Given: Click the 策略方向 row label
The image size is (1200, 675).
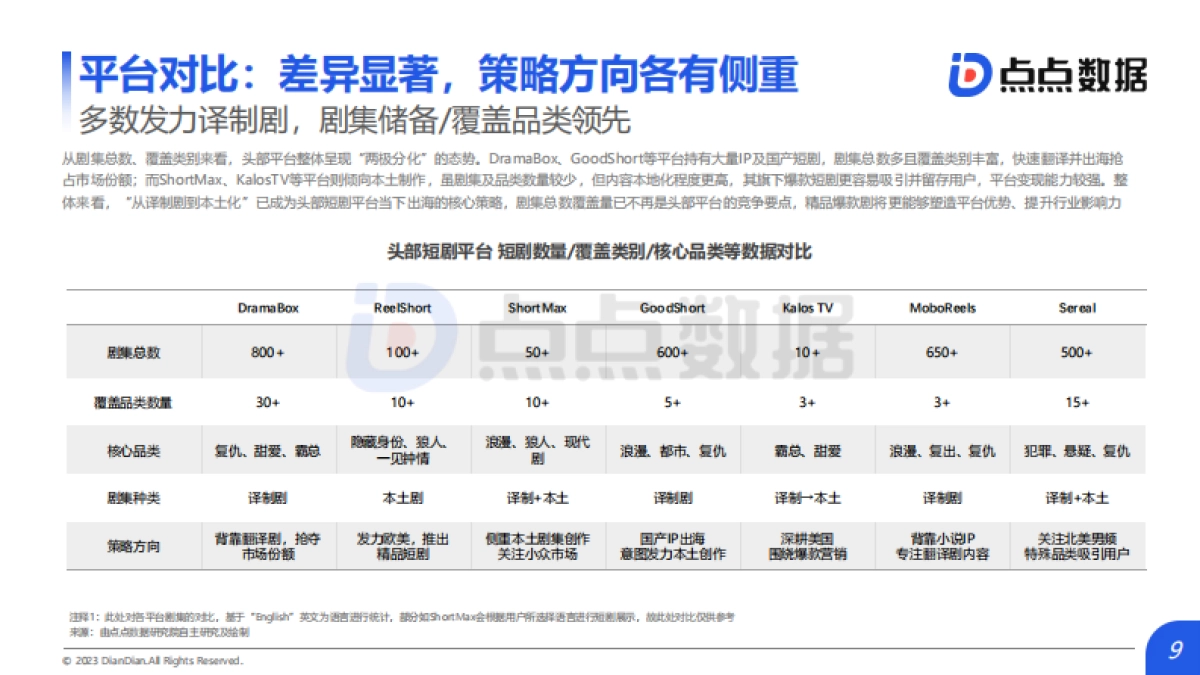Looking at the screenshot, I should 132,546.
